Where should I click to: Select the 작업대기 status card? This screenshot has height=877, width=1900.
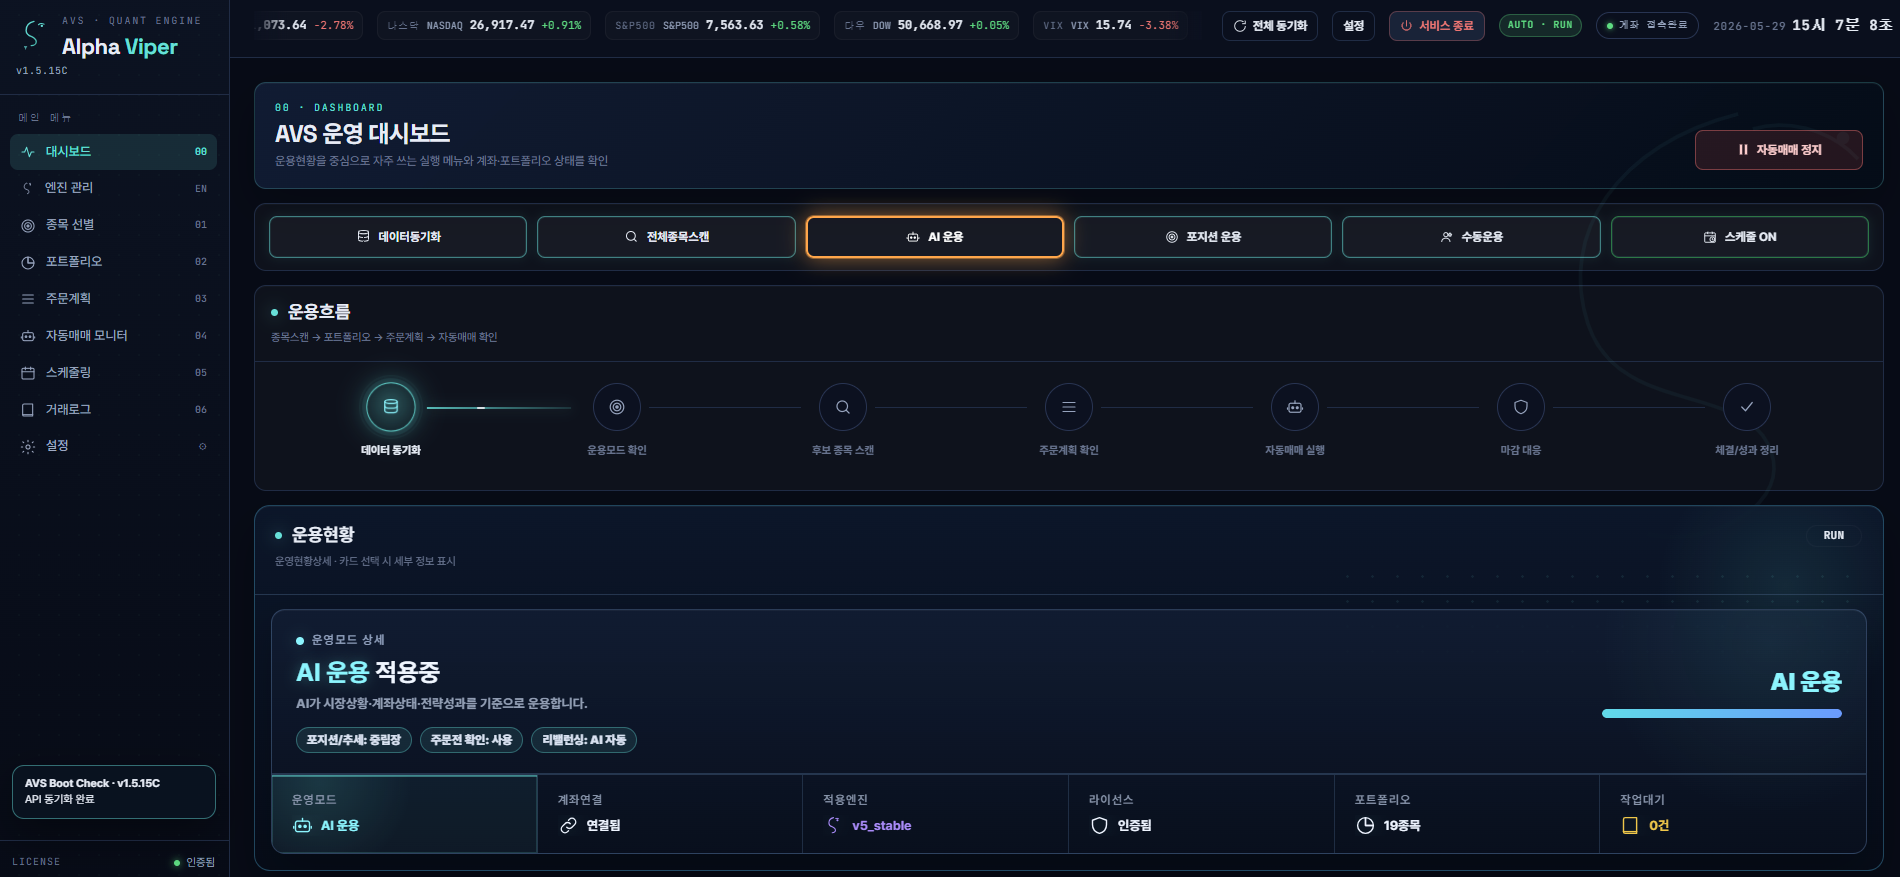(1733, 814)
